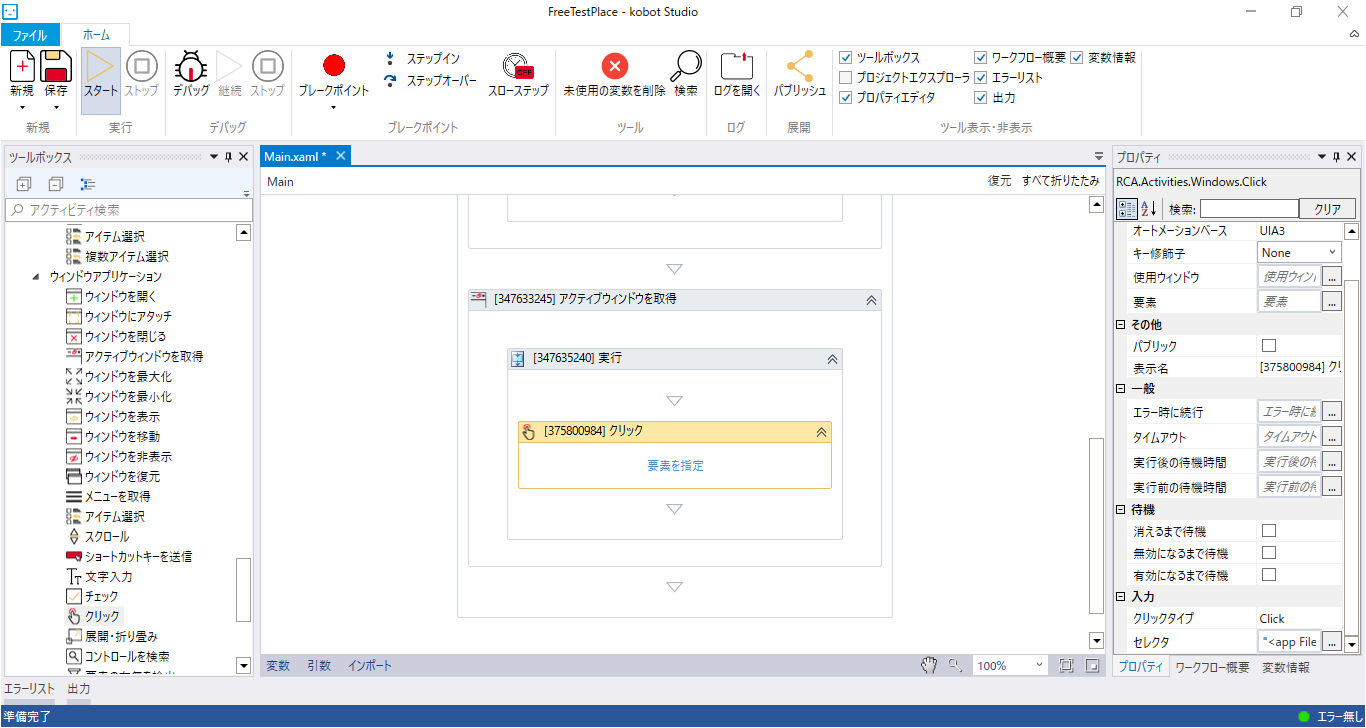Click the ステップオーバー icon

pyautogui.click(x=391, y=81)
